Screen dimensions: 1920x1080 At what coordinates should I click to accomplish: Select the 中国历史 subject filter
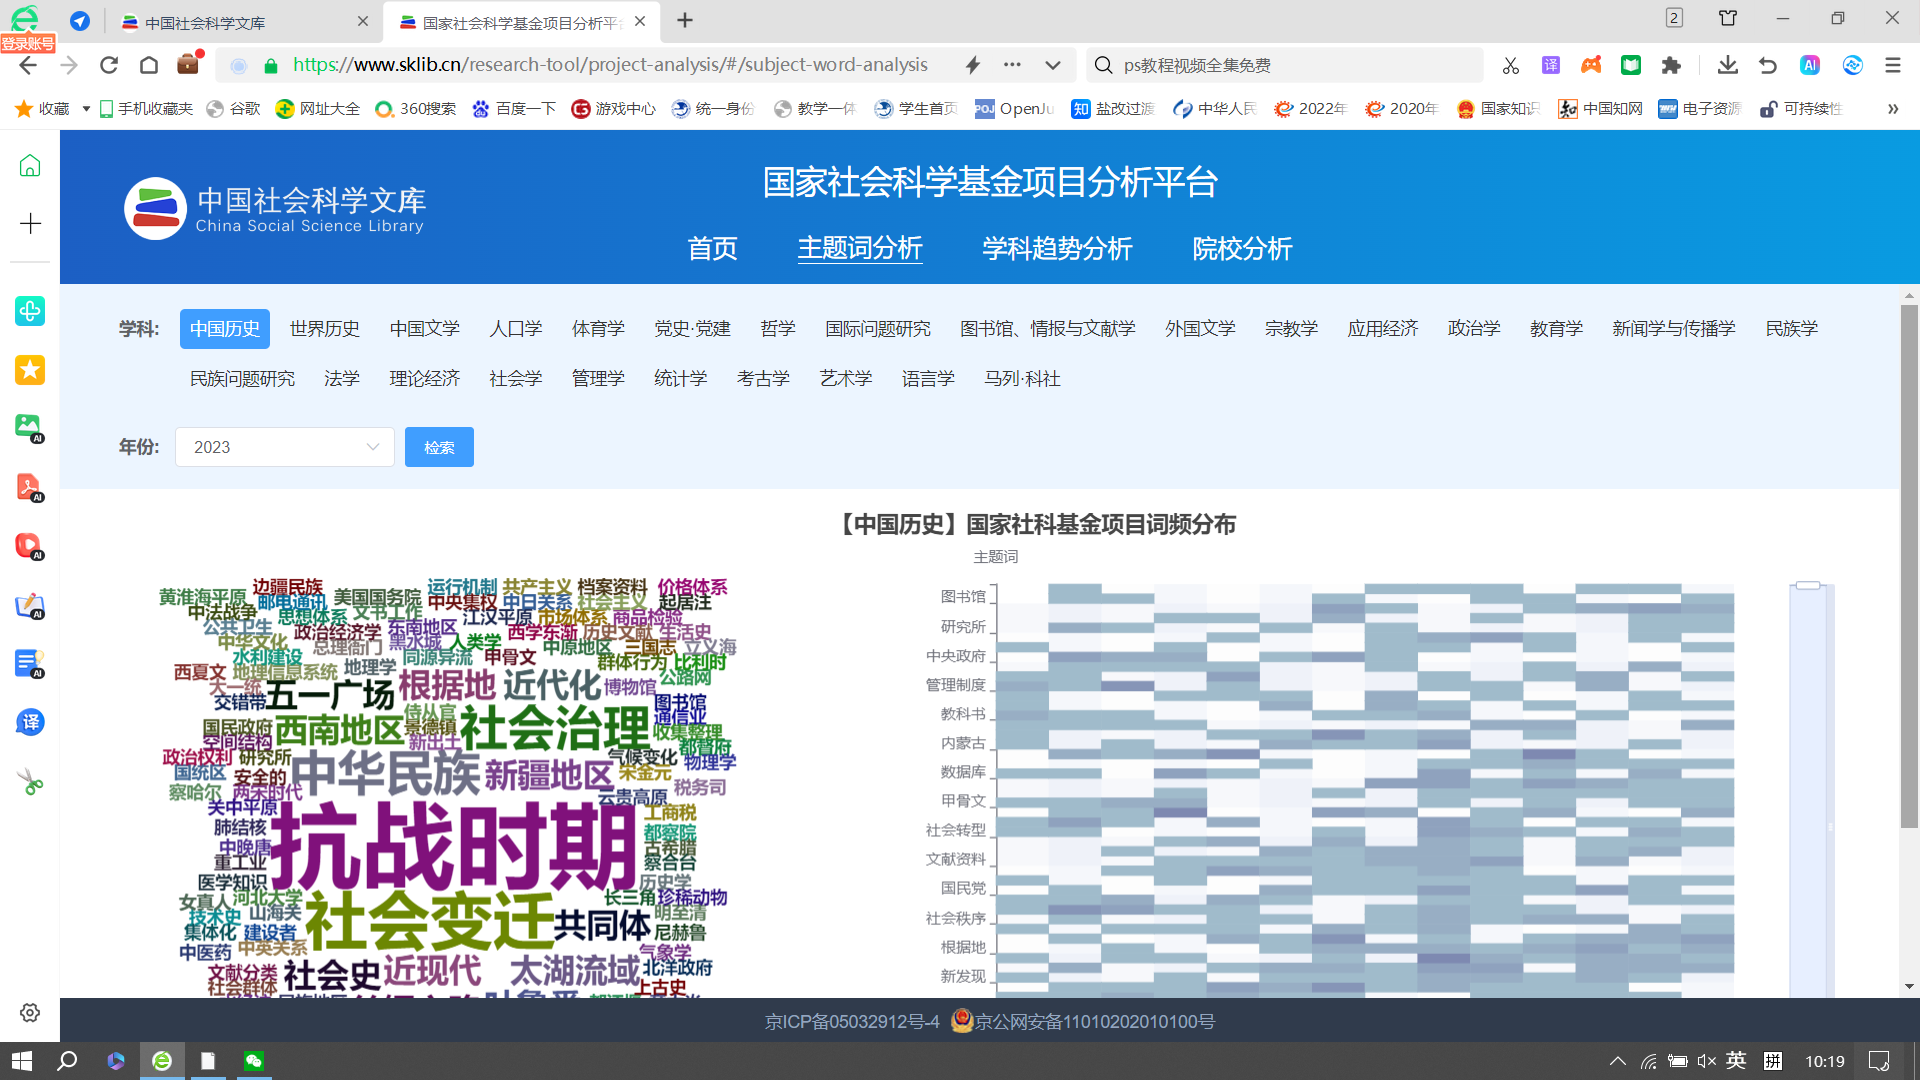point(225,329)
